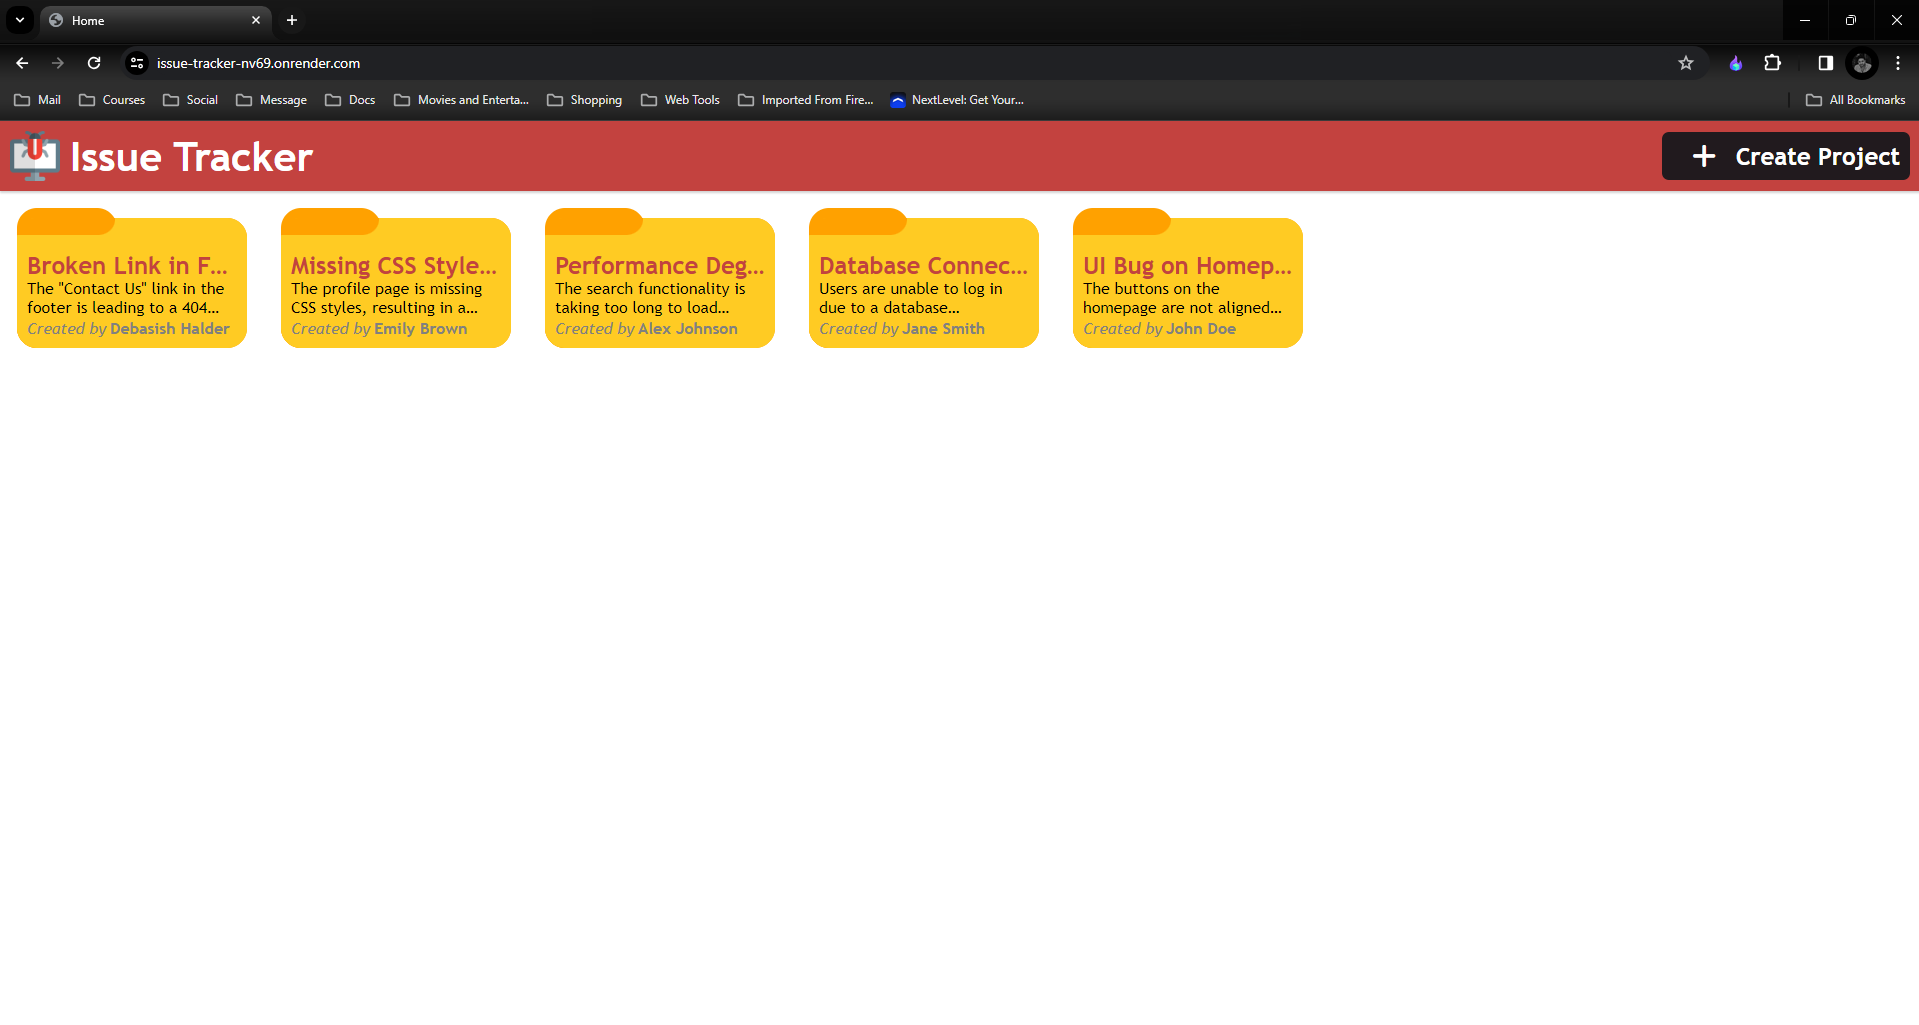Expand the Docs bookmarks folder

pos(351,100)
